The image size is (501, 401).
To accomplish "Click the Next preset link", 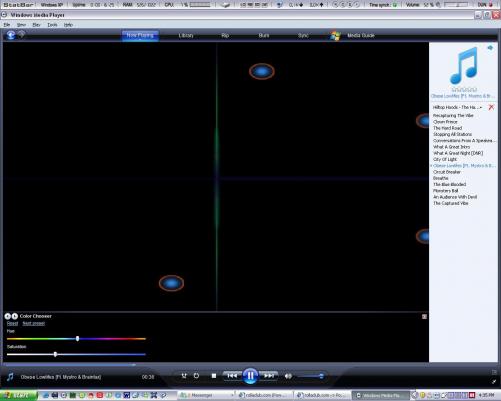I will 33,323.
